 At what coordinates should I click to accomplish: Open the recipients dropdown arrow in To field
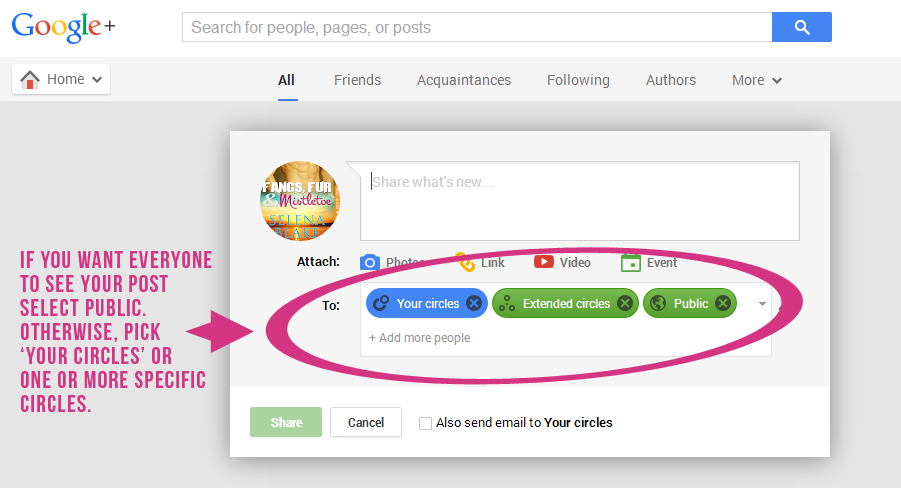click(762, 303)
